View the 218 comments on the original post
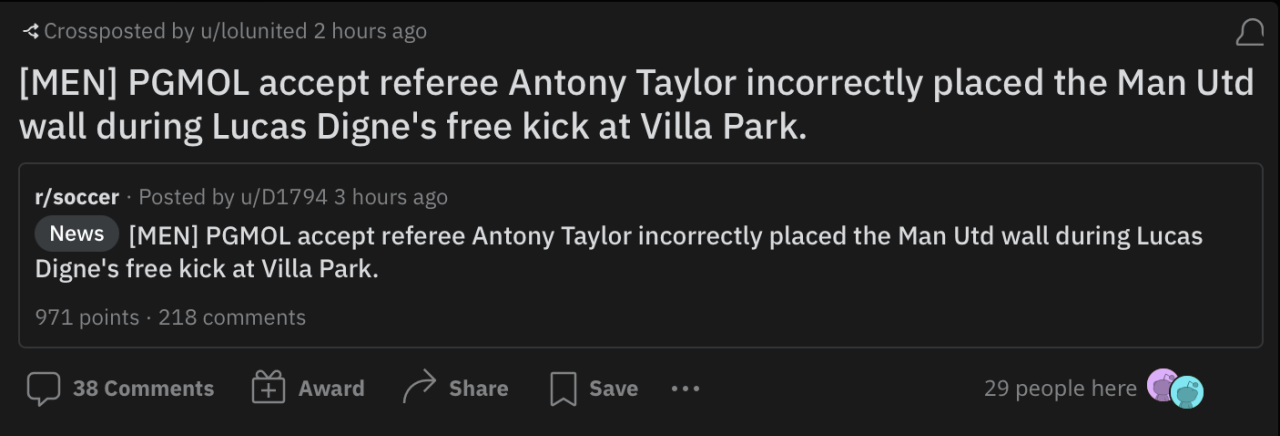This screenshot has height=436, width=1280. [x=232, y=318]
